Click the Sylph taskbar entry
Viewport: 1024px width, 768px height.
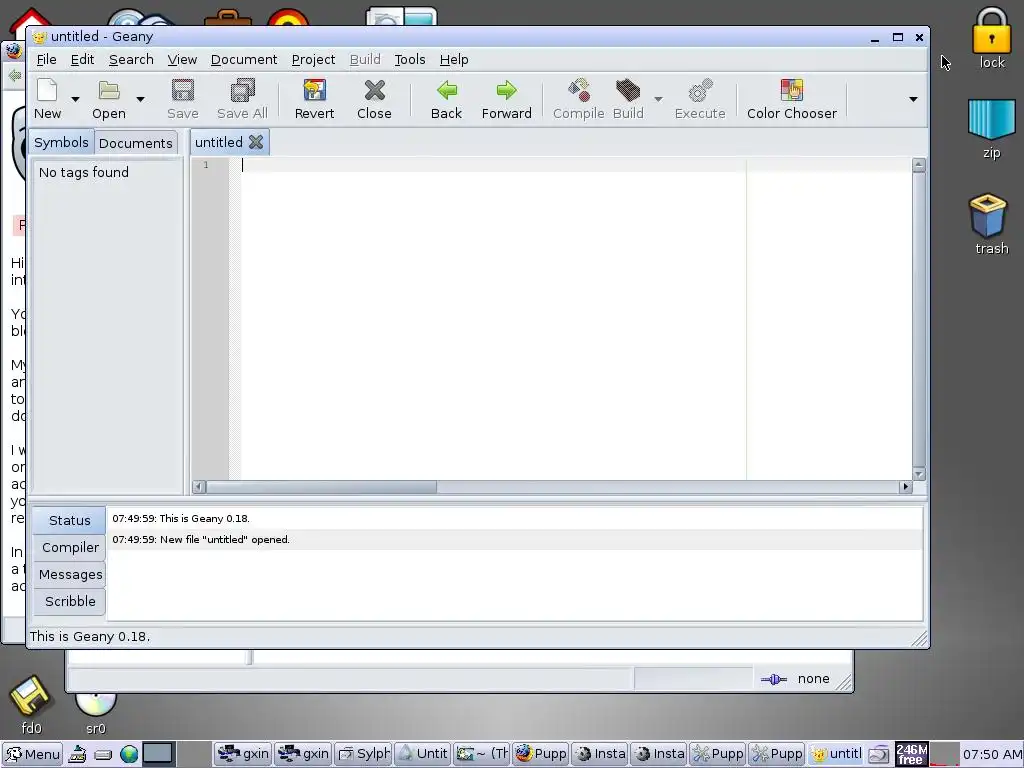click(x=364, y=754)
